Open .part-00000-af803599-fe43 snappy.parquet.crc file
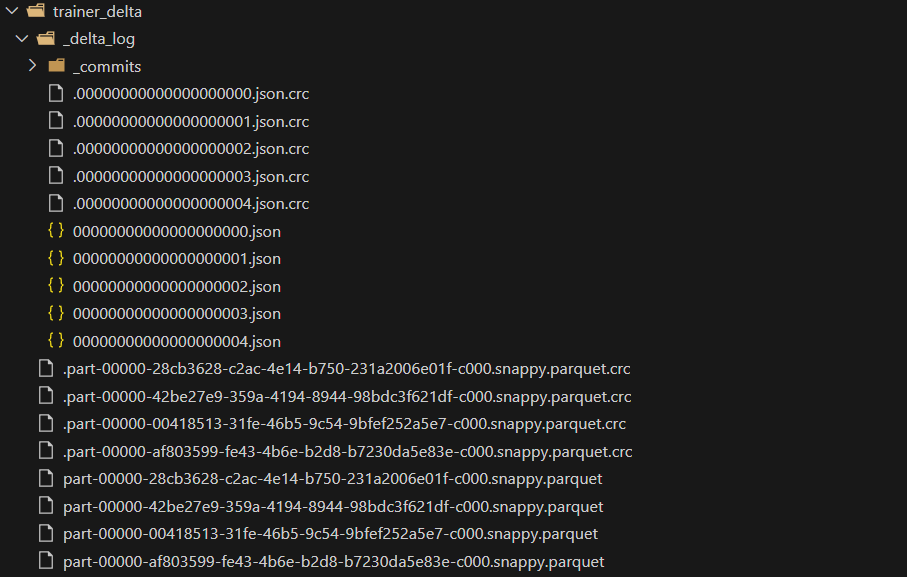Image resolution: width=907 pixels, height=577 pixels. click(x=348, y=452)
